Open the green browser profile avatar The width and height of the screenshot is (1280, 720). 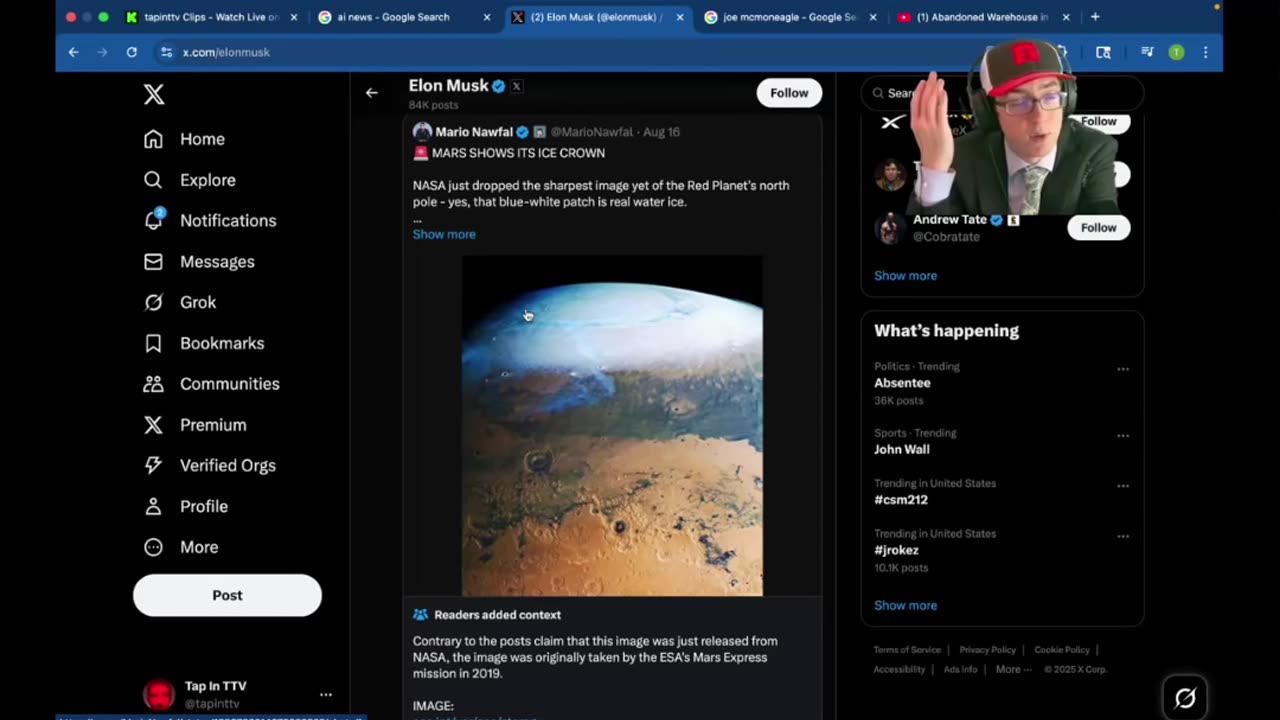[x=1176, y=52]
